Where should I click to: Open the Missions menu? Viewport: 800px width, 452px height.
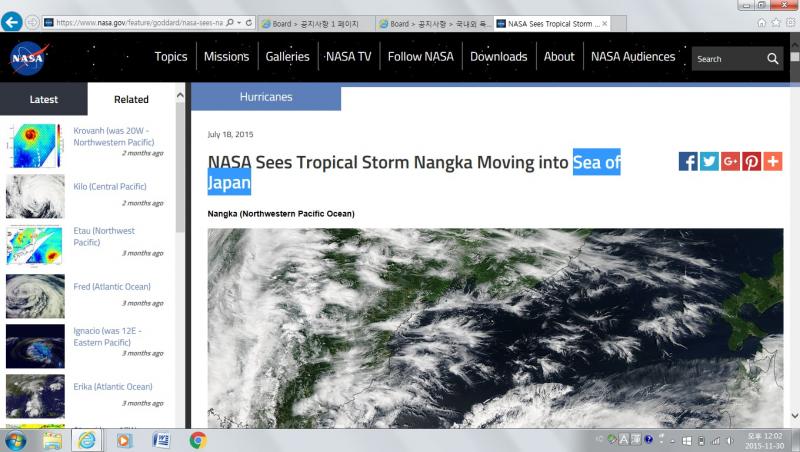[226, 57]
